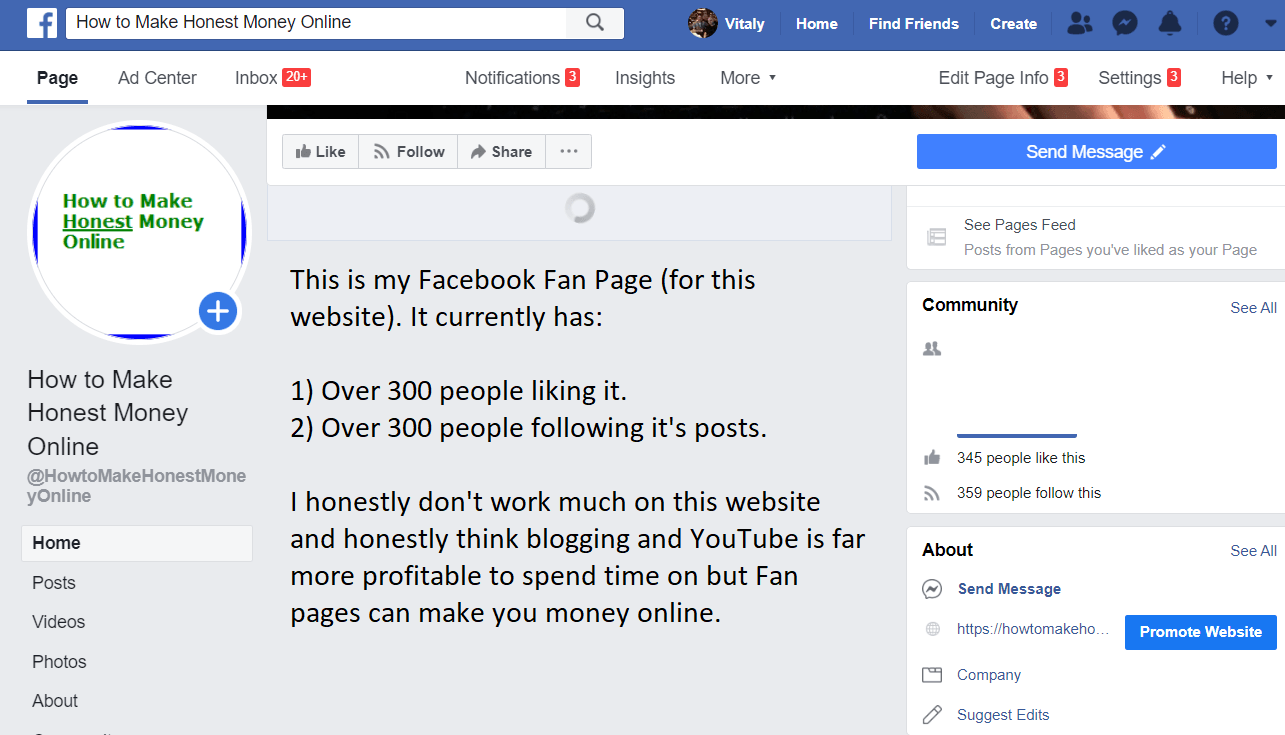Click the page profile picture thumbnail
The height and width of the screenshot is (735, 1285).
[x=139, y=232]
